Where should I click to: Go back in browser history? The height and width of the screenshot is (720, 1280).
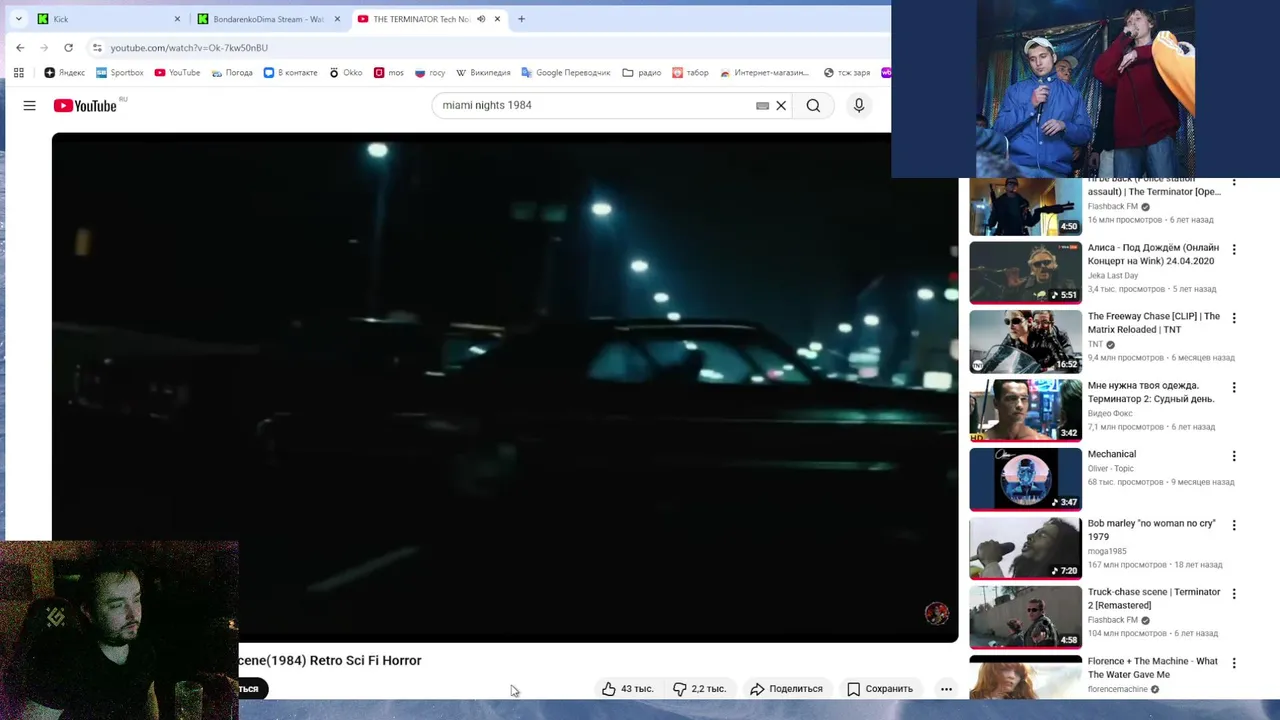[20, 47]
